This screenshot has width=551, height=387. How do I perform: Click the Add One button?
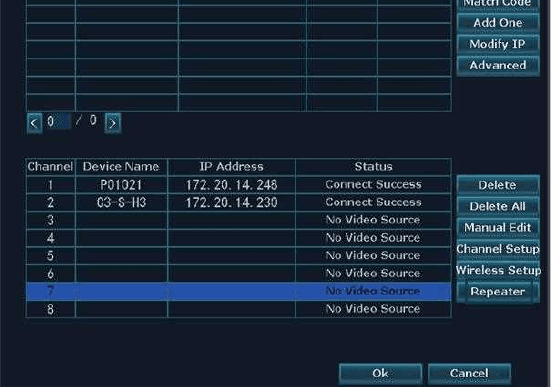(498, 23)
